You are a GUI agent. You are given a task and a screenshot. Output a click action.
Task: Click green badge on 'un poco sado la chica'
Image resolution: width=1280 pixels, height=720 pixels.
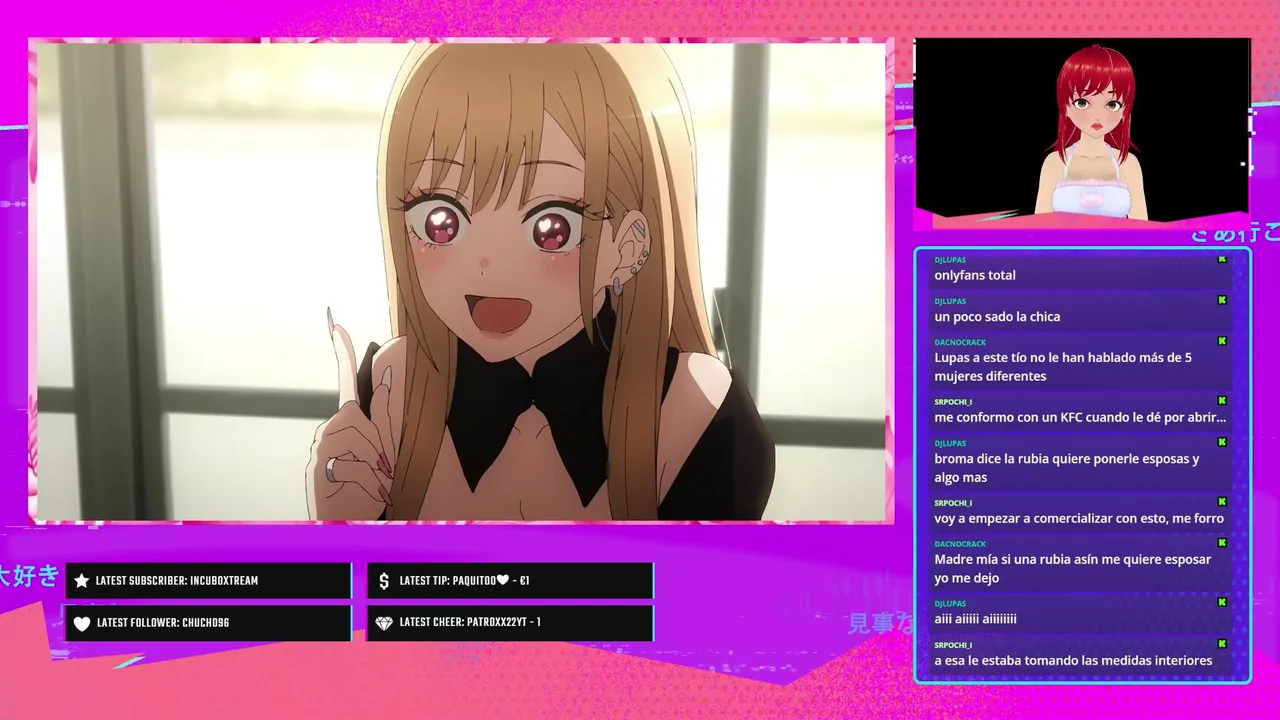click(x=1222, y=300)
